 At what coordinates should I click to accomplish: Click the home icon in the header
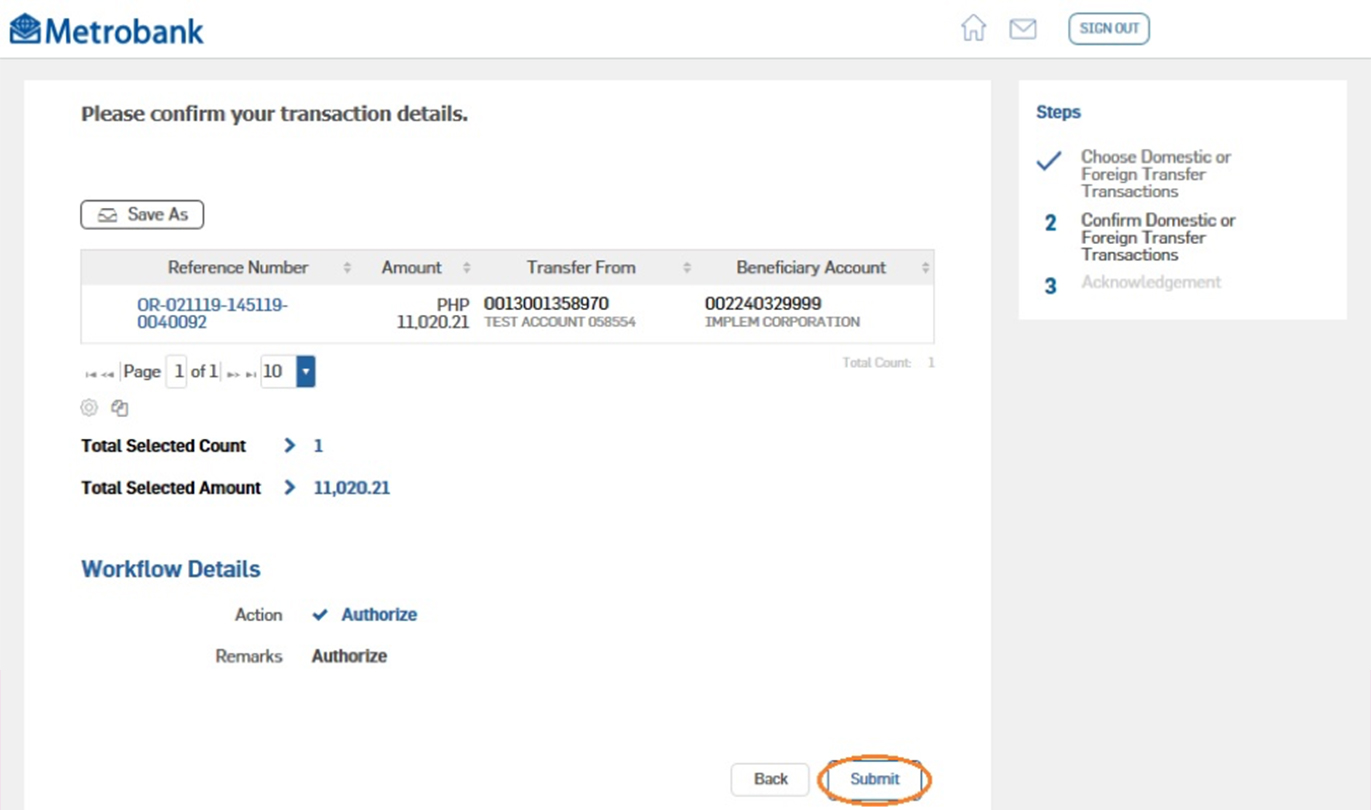pyautogui.click(x=974, y=29)
